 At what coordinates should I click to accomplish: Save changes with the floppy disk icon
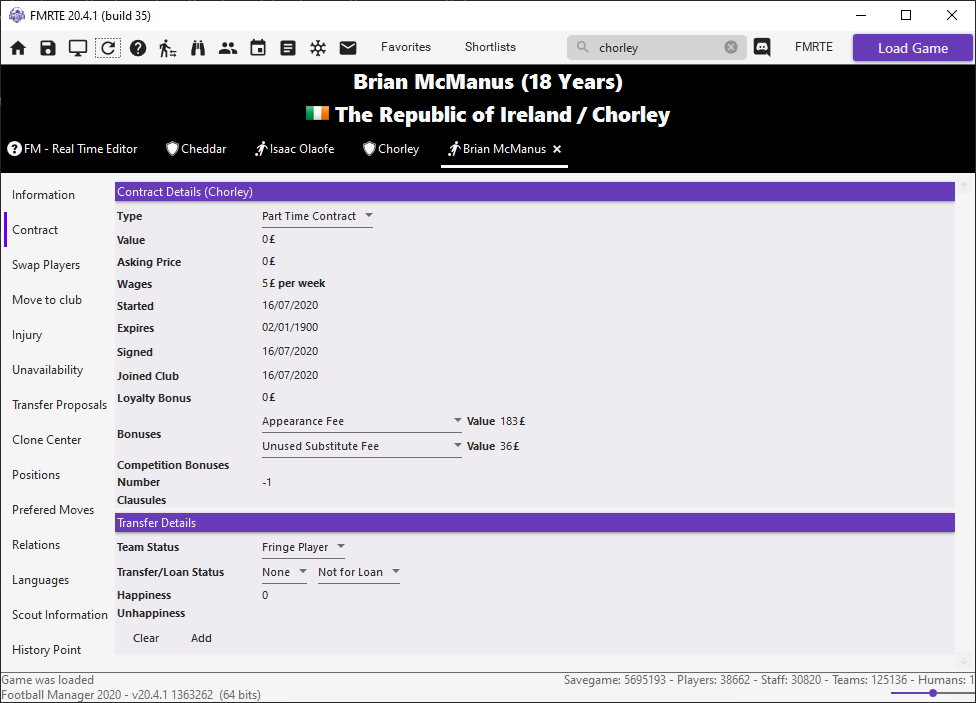tap(48, 48)
